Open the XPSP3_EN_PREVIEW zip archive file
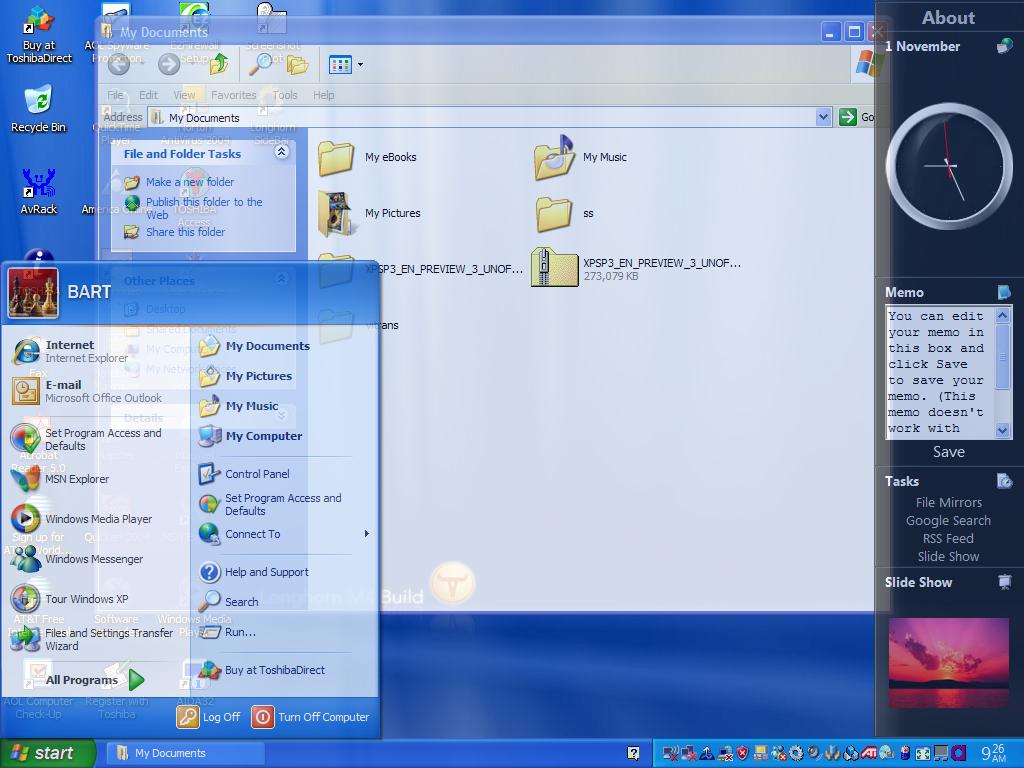 (635, 268)
